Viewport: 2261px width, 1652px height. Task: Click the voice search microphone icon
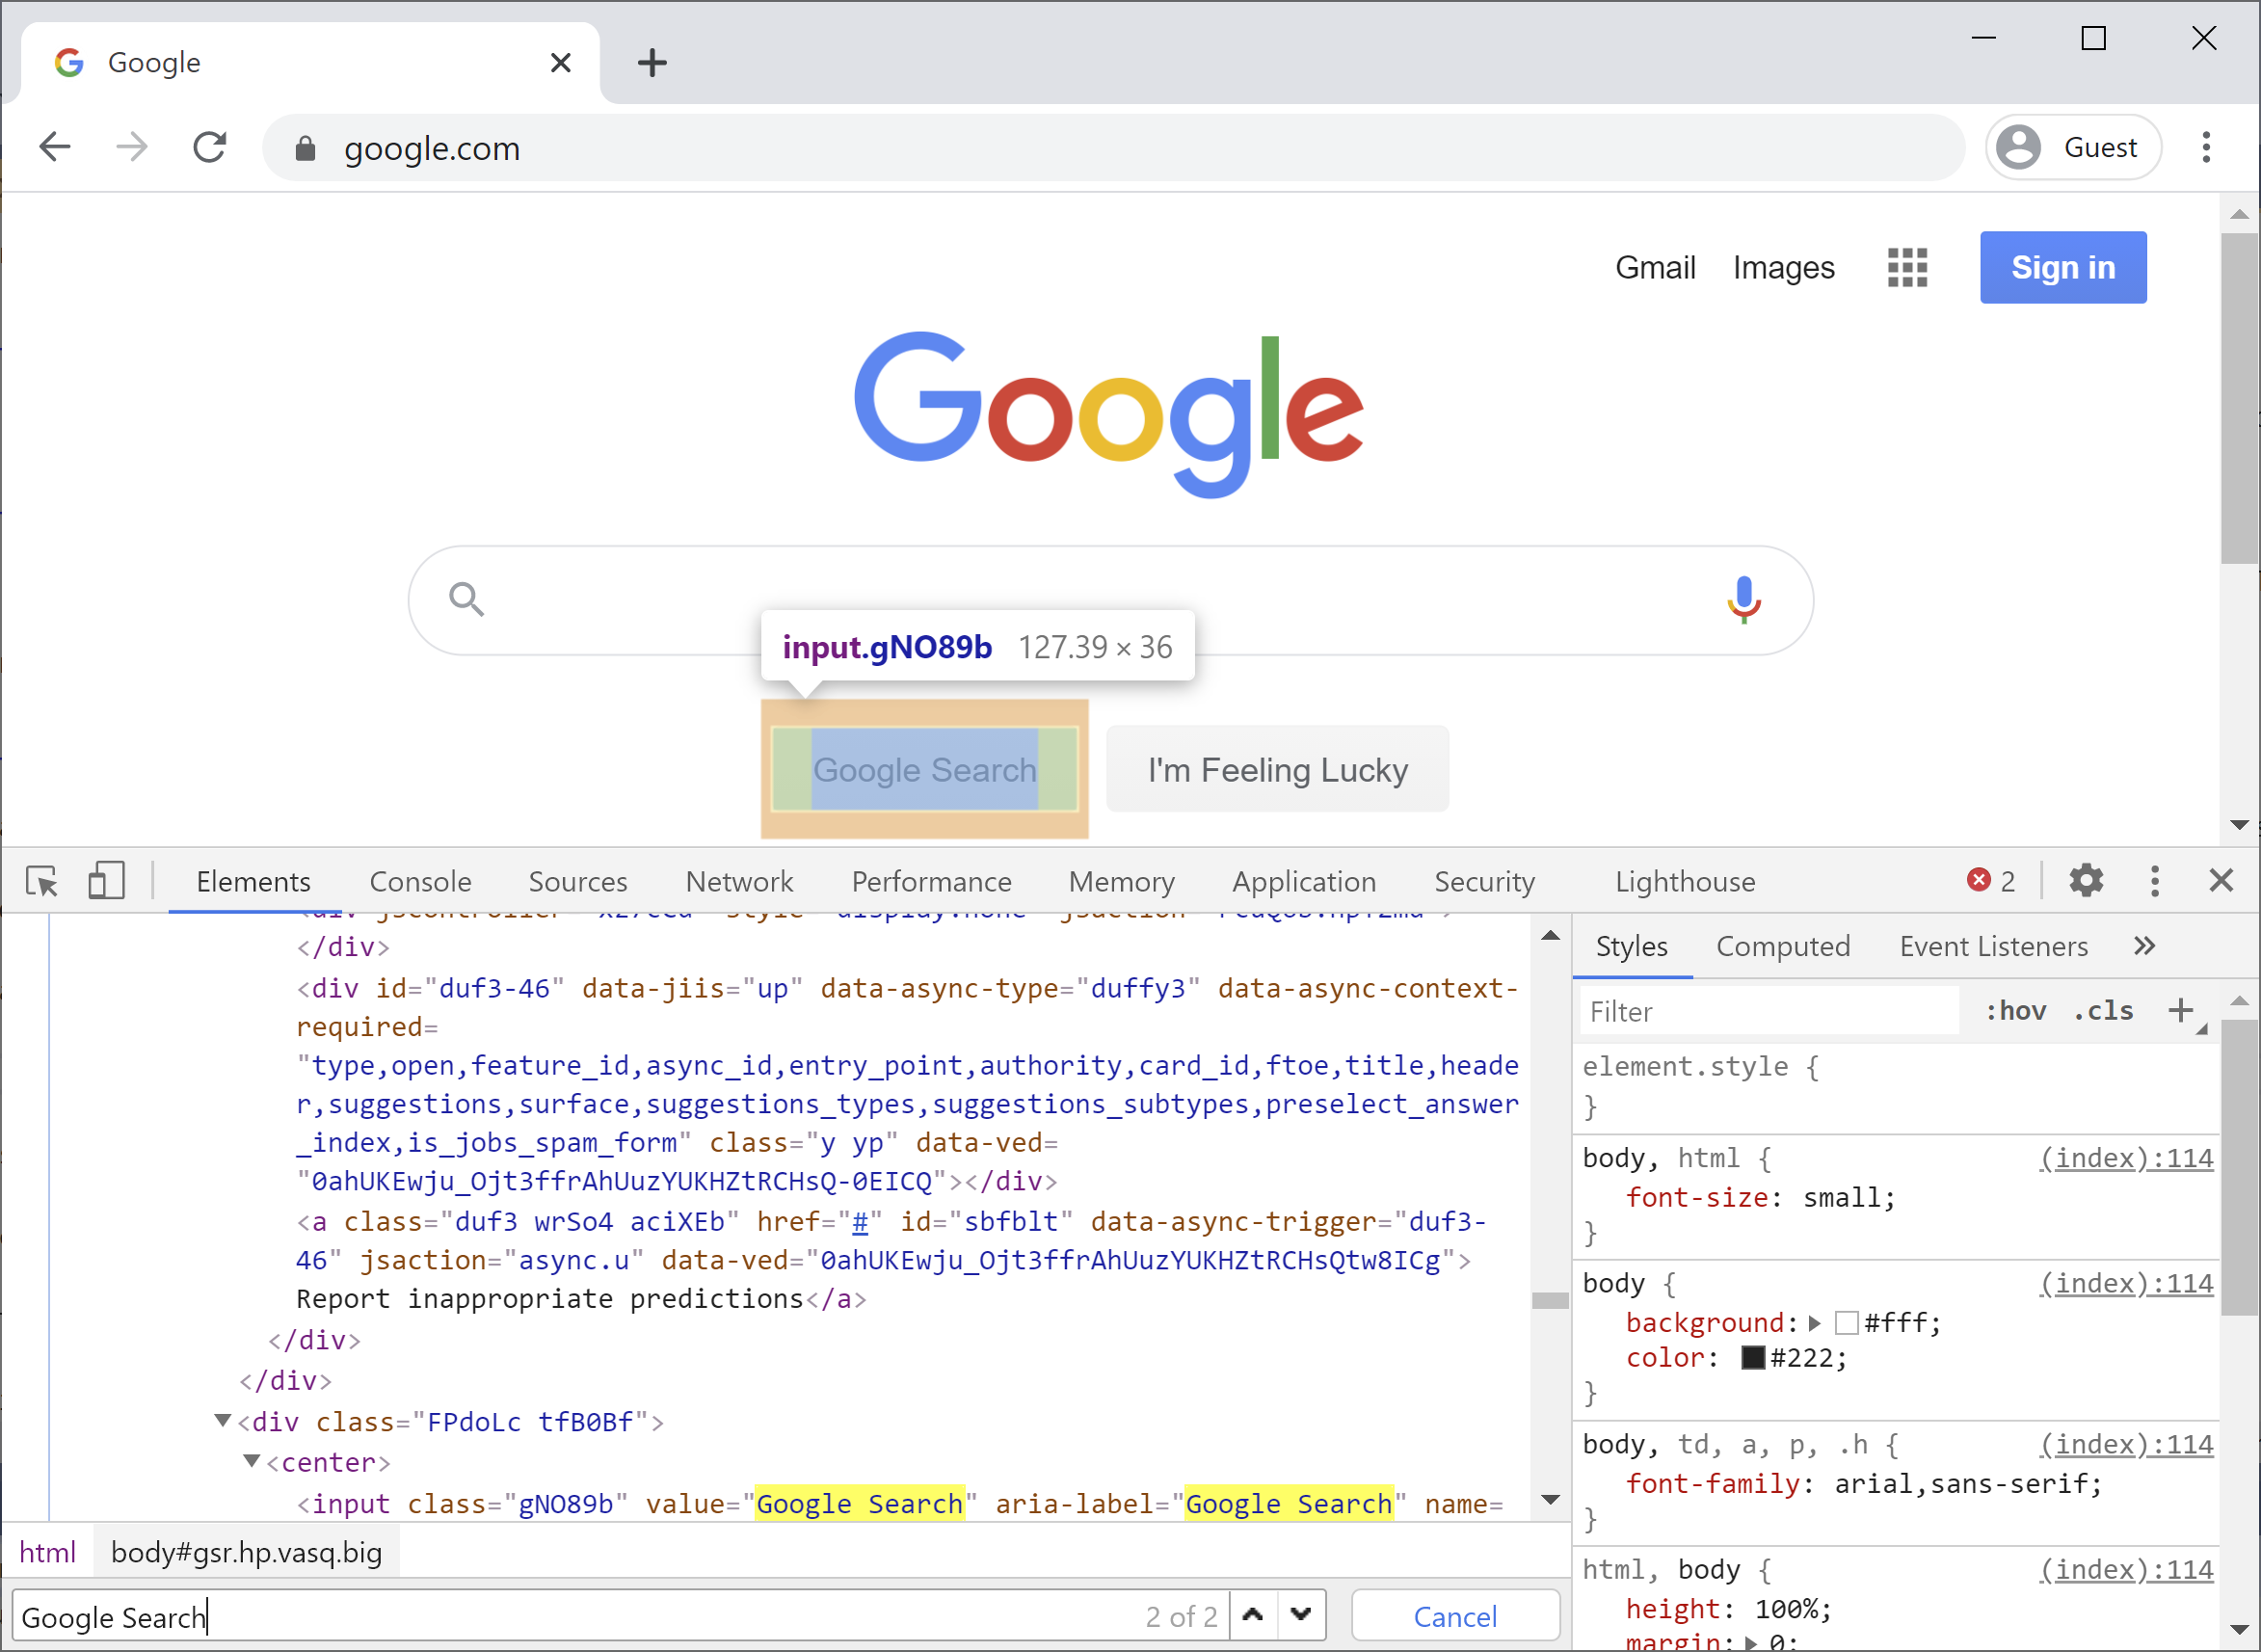click(1743, 599)
